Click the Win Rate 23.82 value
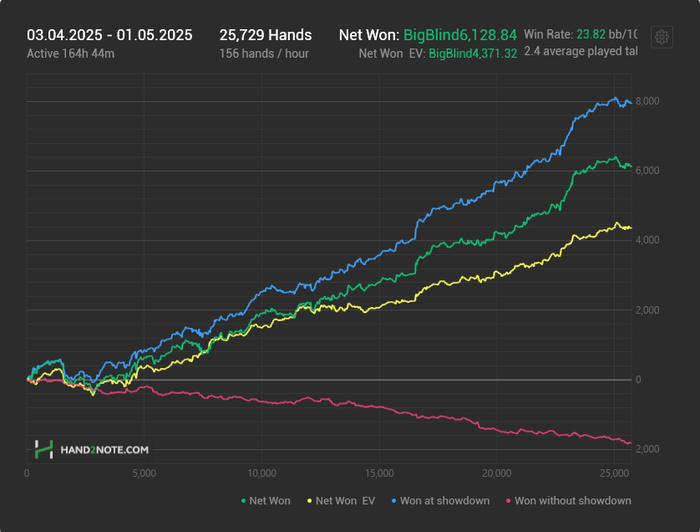The image size is (700, 532). click(x=591, y=34)
